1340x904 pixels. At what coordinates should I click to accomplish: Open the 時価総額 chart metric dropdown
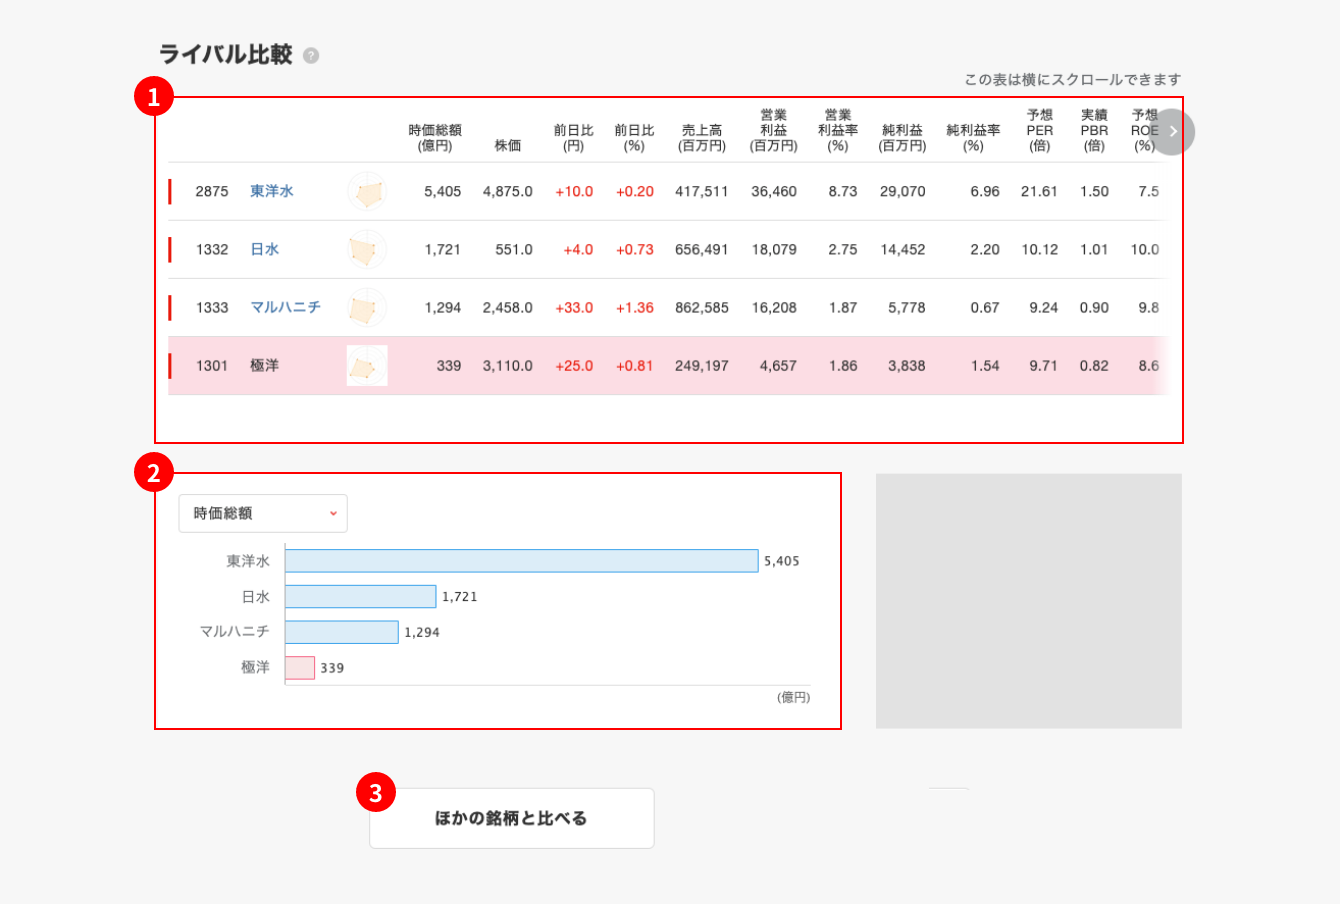(x=263, y=513)
